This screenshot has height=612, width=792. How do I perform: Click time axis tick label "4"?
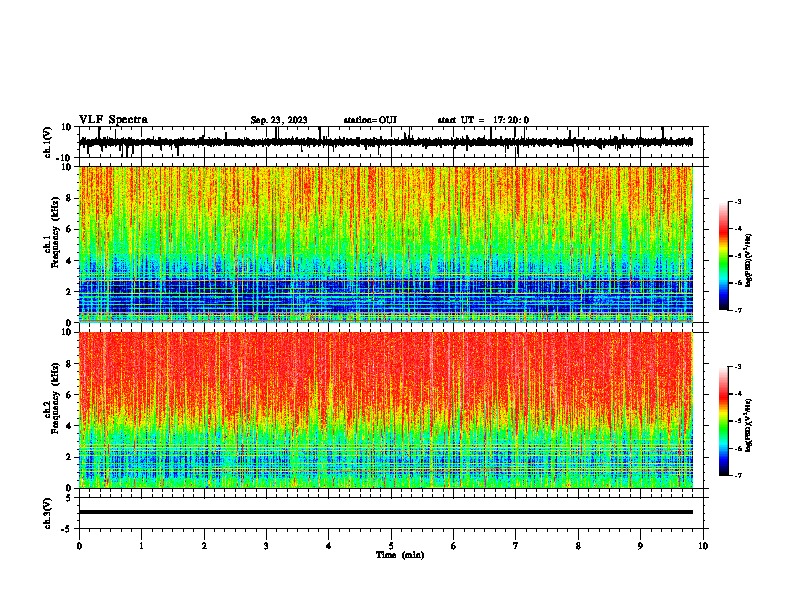tap(329, 546)
